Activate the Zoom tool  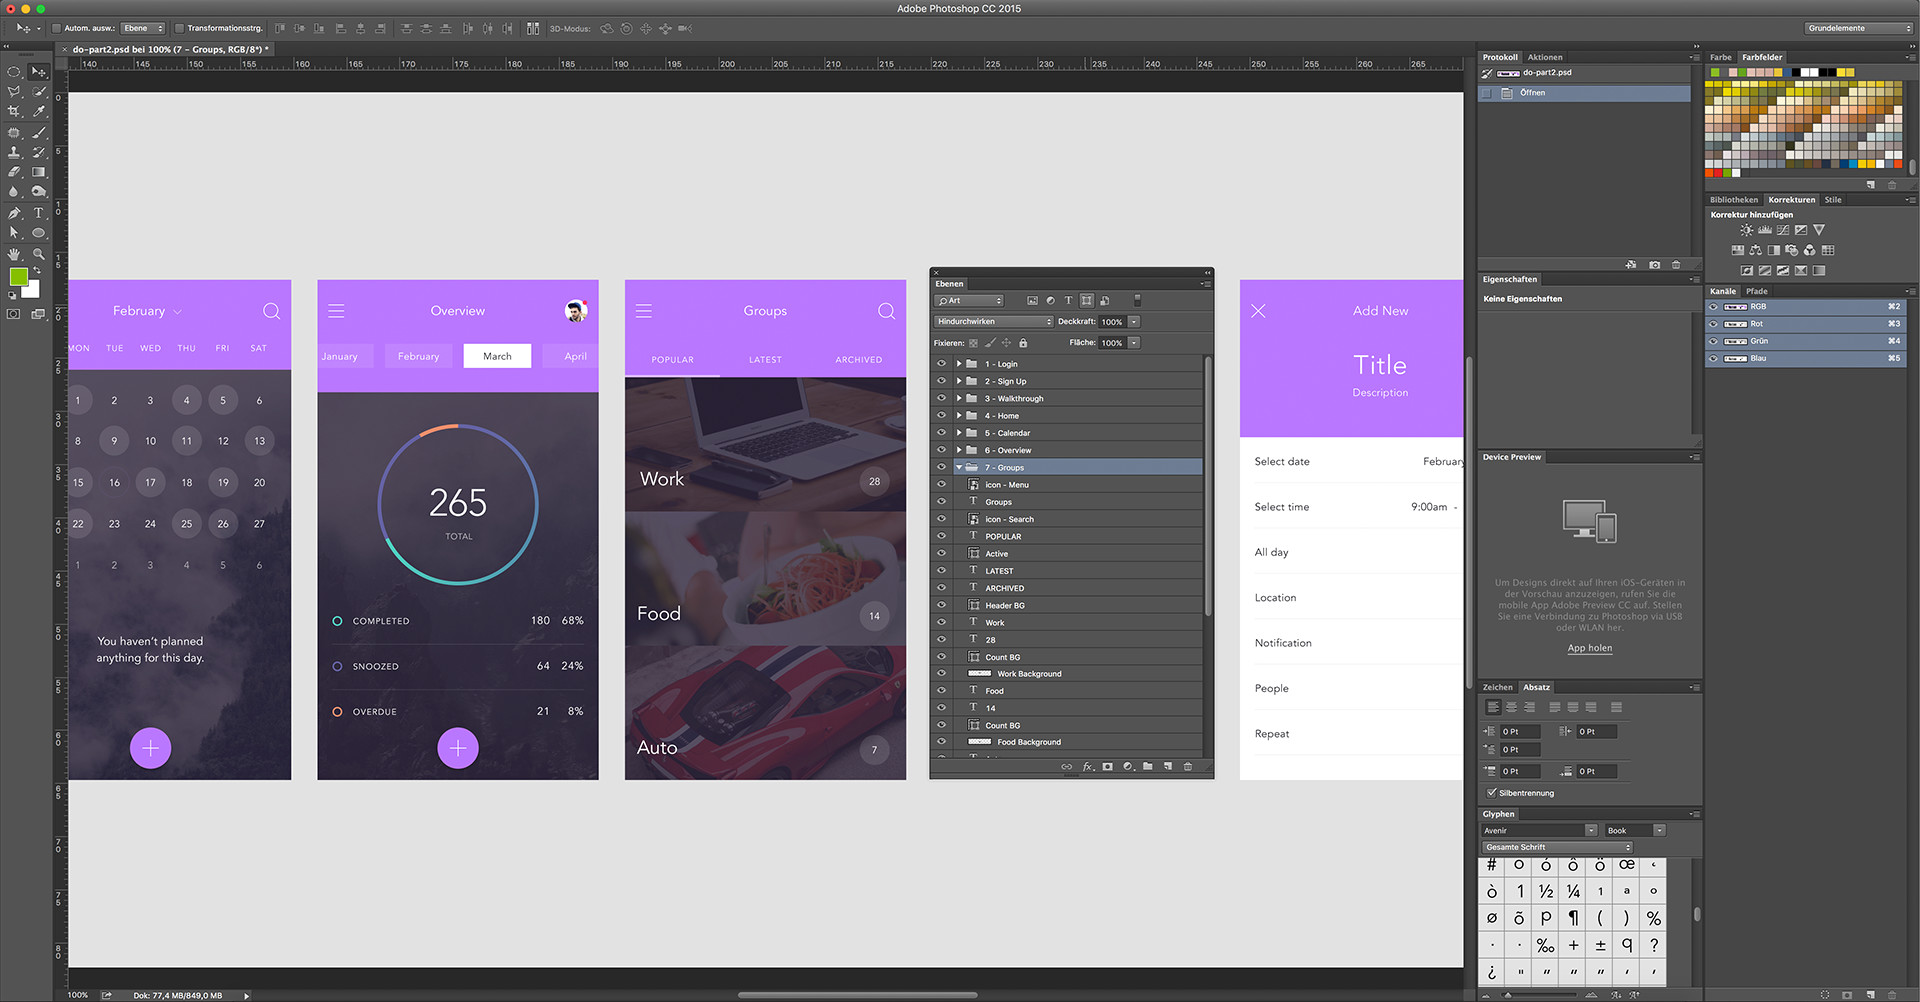[x=39, y=254]
